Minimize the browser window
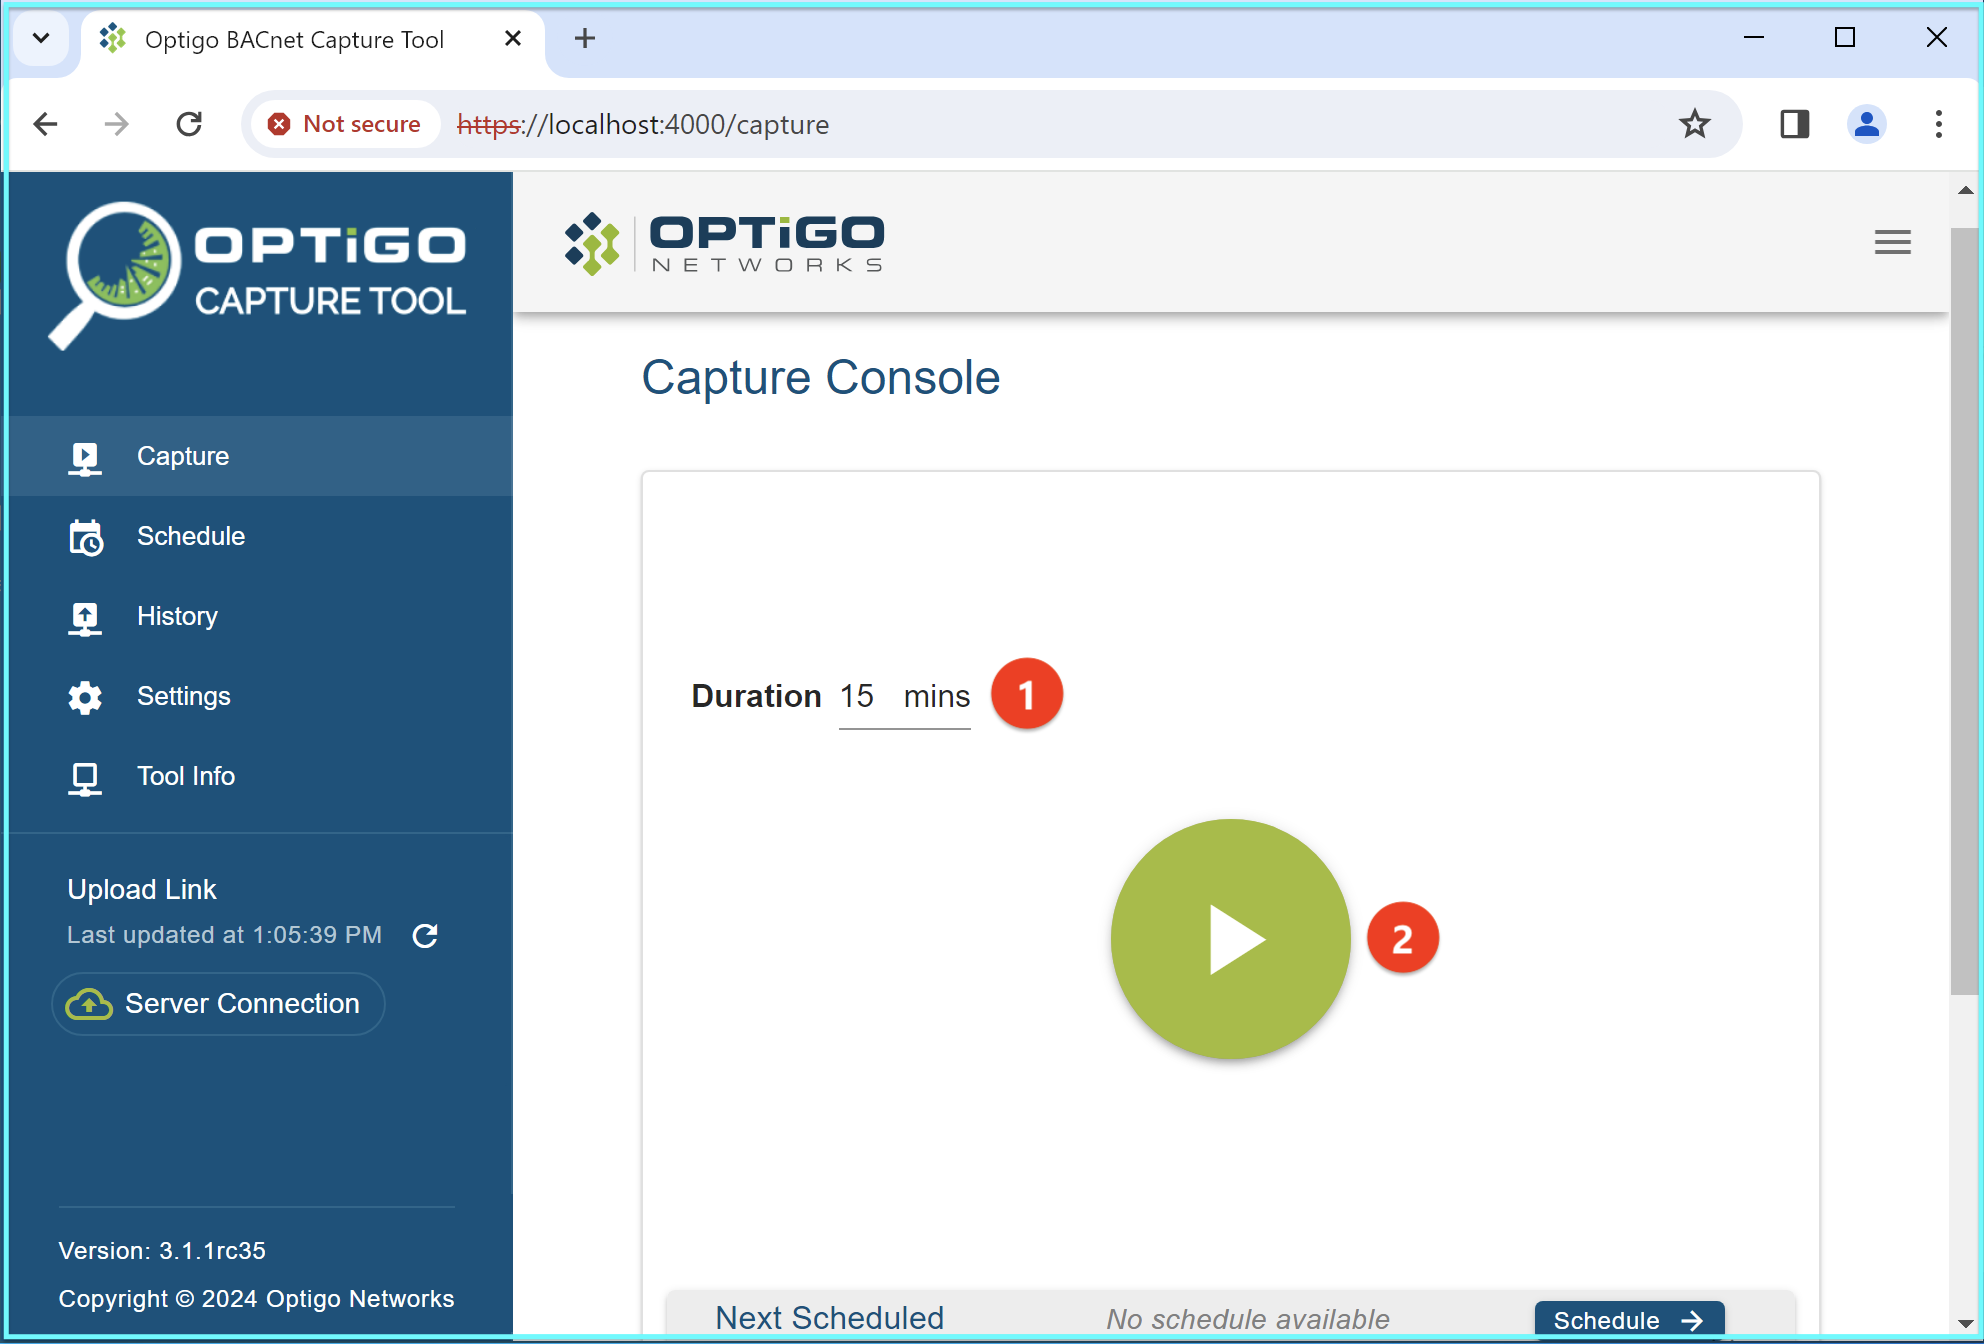Image resolution: width=1984 pixels, height=1344 pixels. pos(1754,38)
